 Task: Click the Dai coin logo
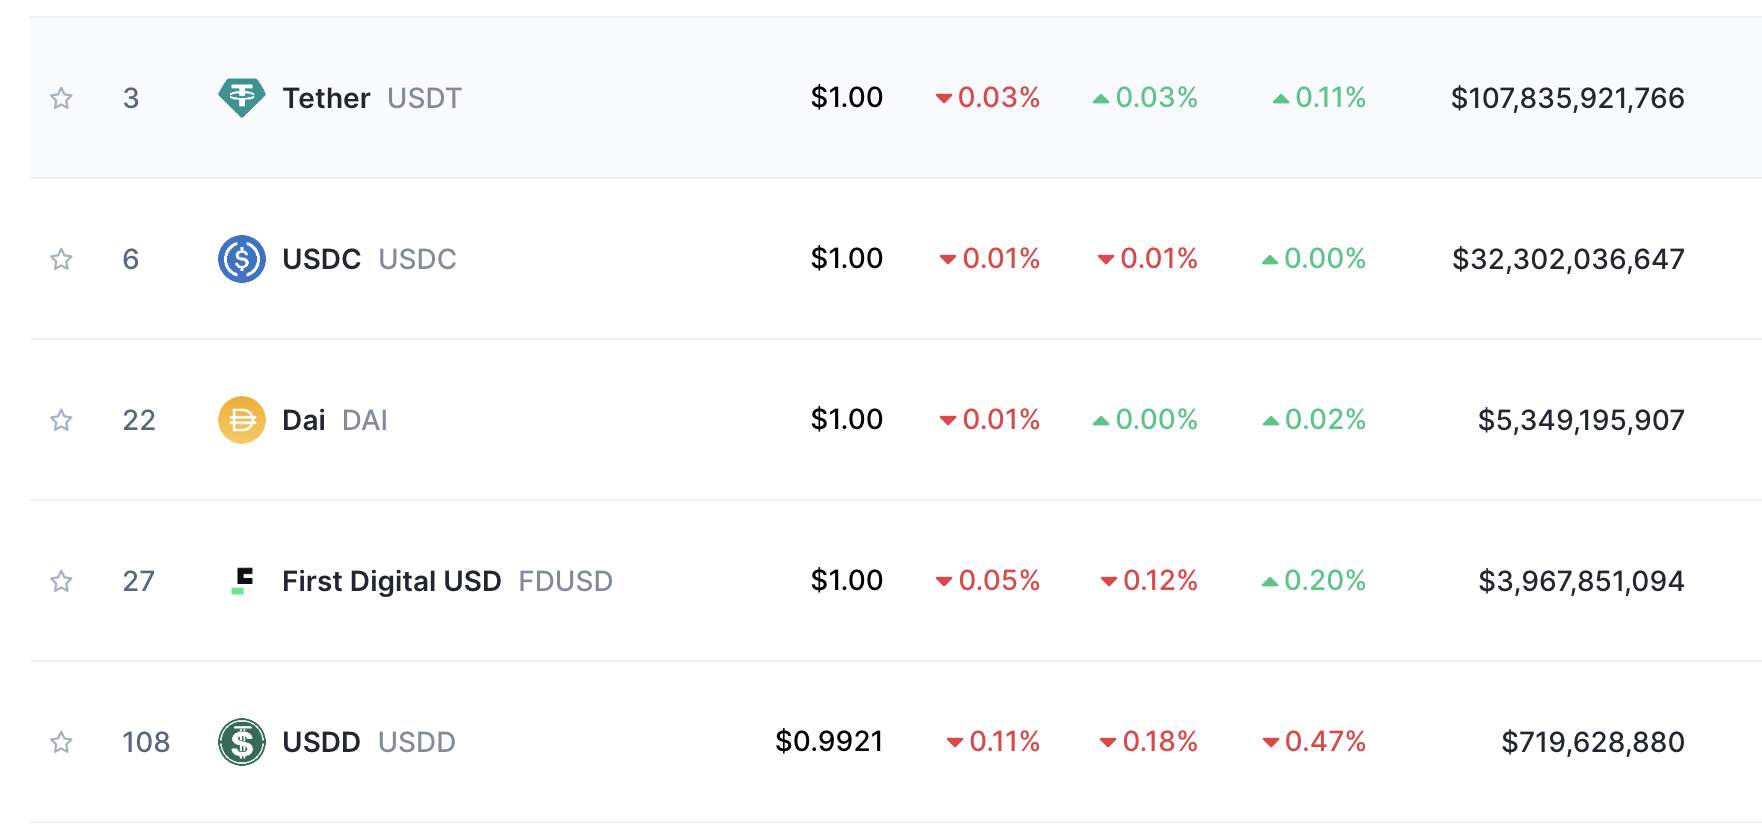[x=242, y=419]
